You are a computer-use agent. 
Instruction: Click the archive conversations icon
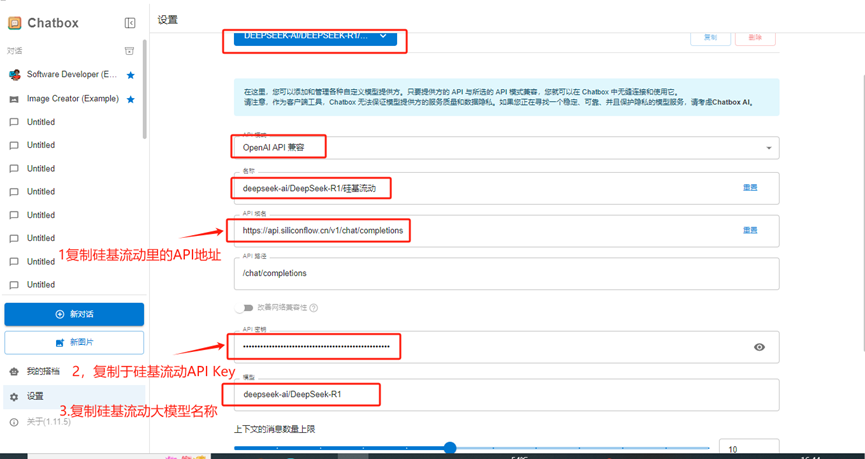click(129, 51)
